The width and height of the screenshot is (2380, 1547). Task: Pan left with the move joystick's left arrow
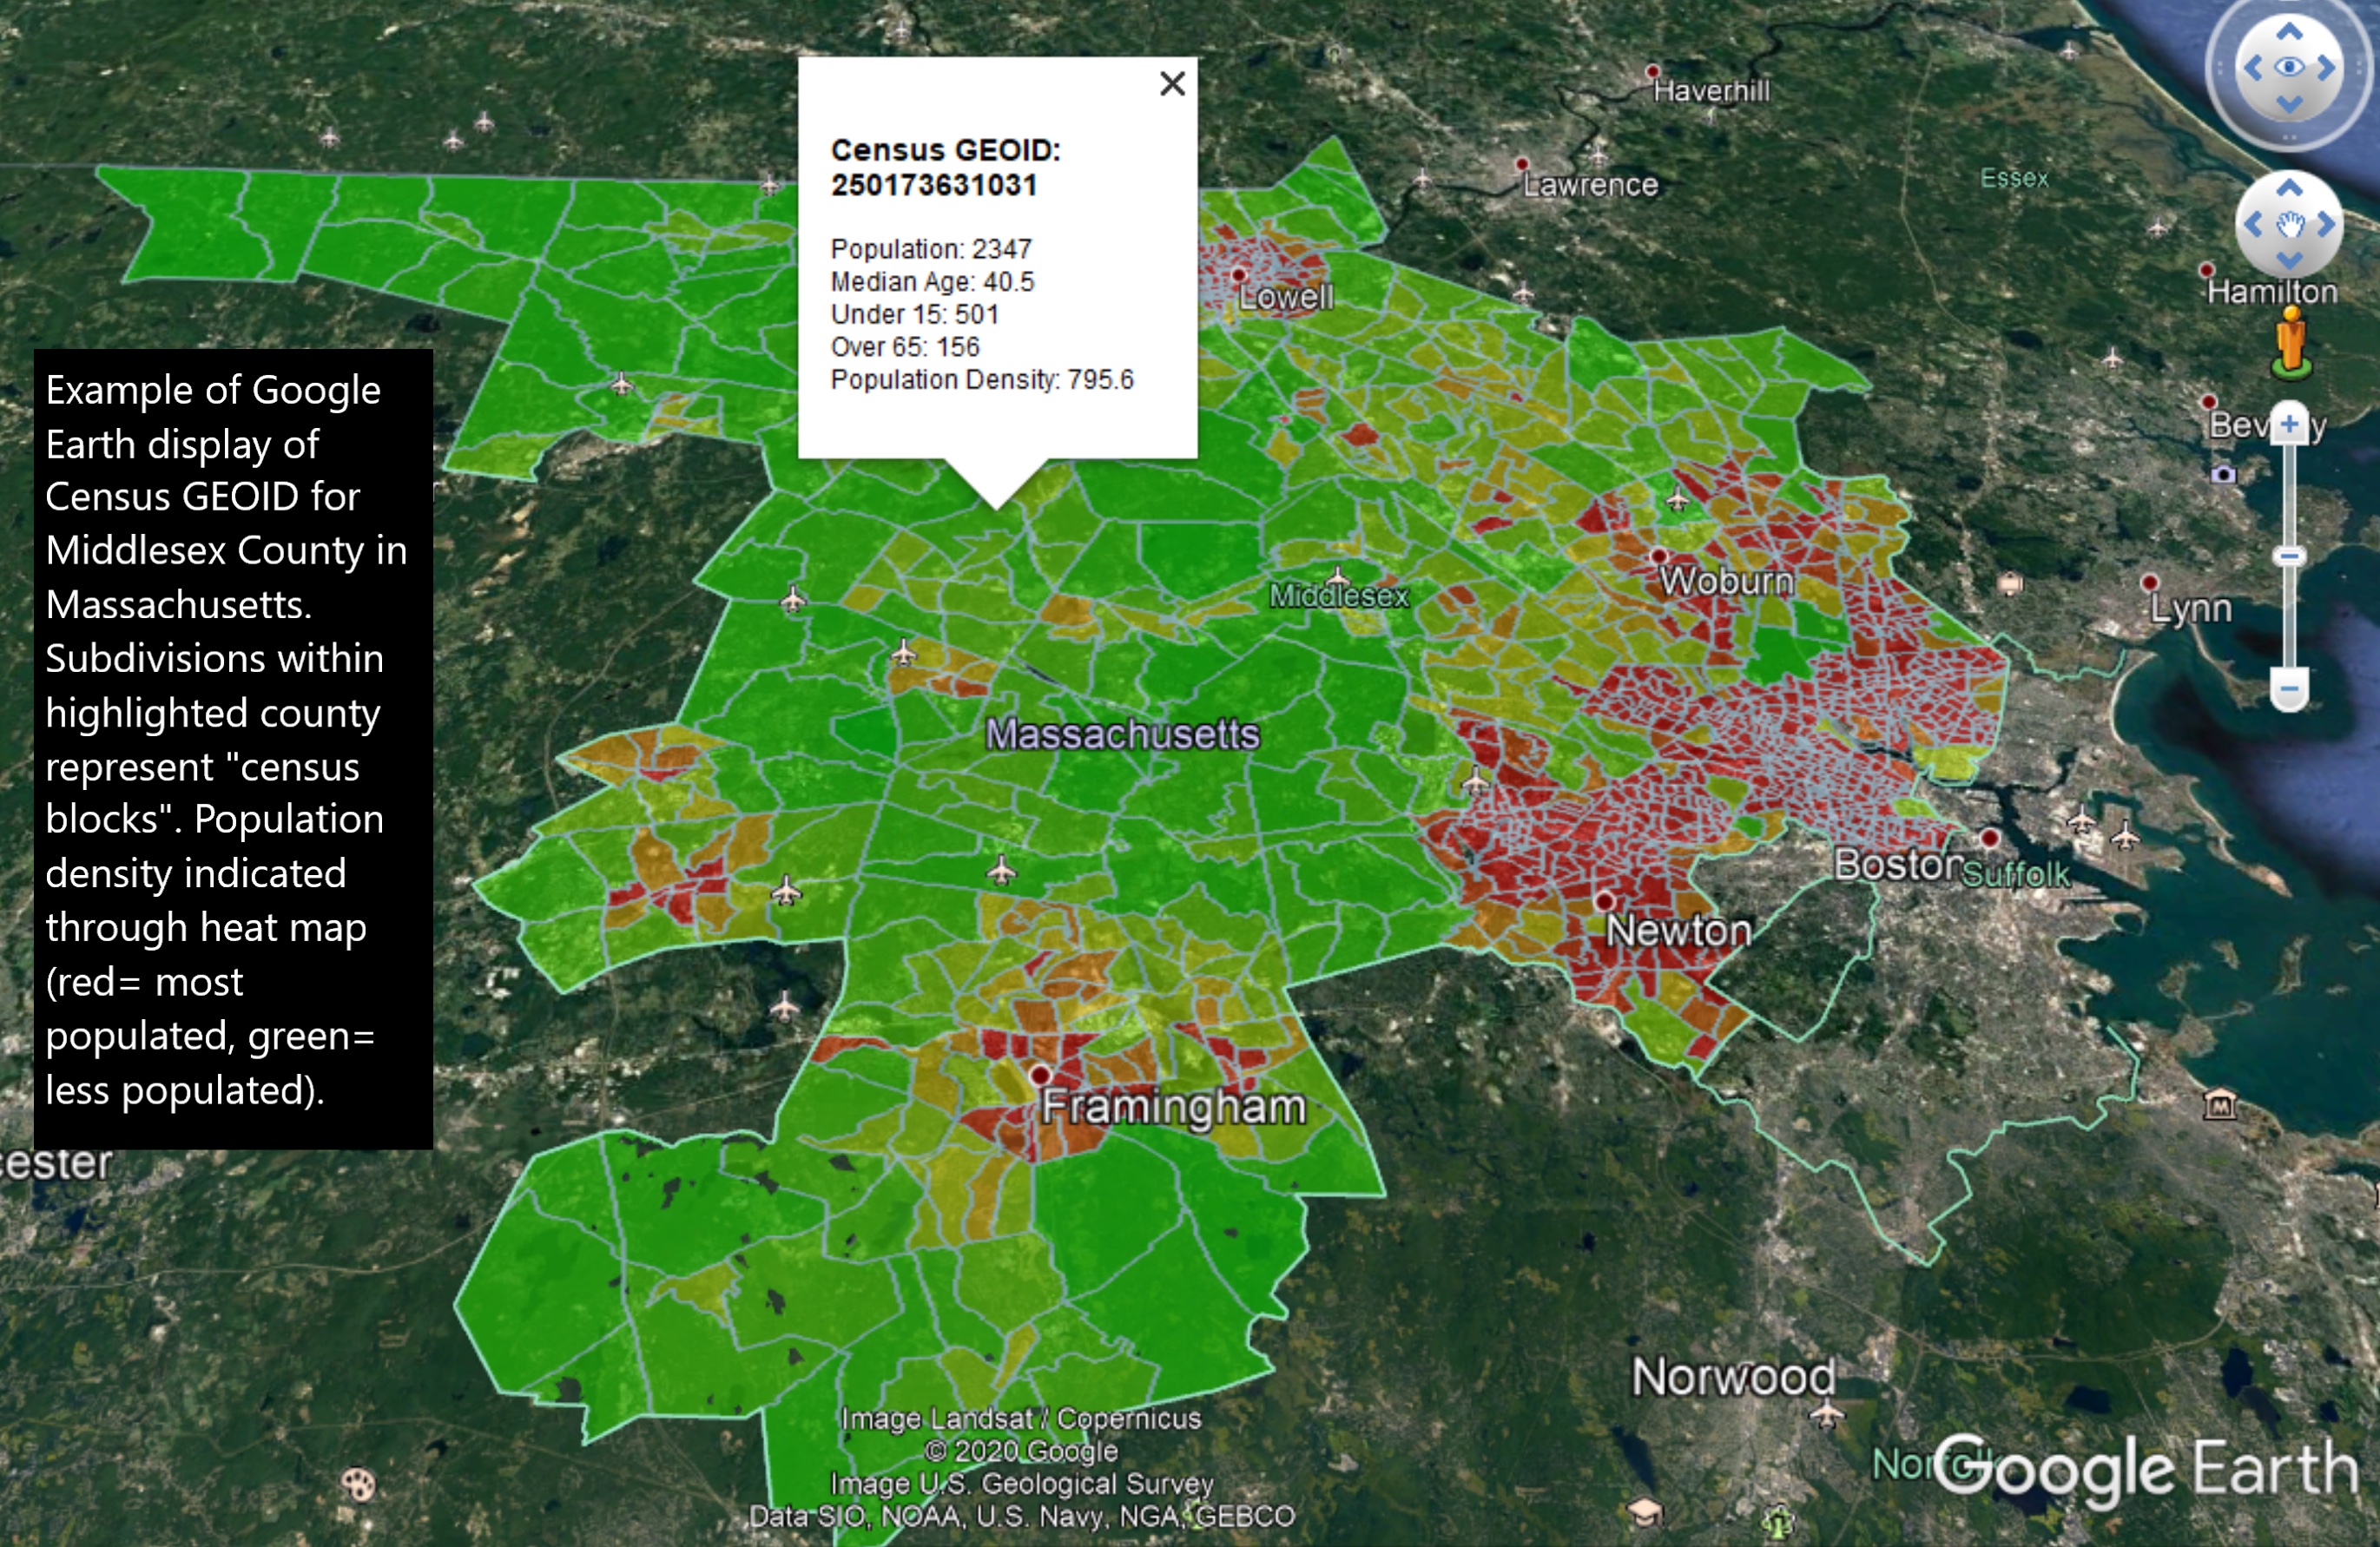click(2254, 224)
